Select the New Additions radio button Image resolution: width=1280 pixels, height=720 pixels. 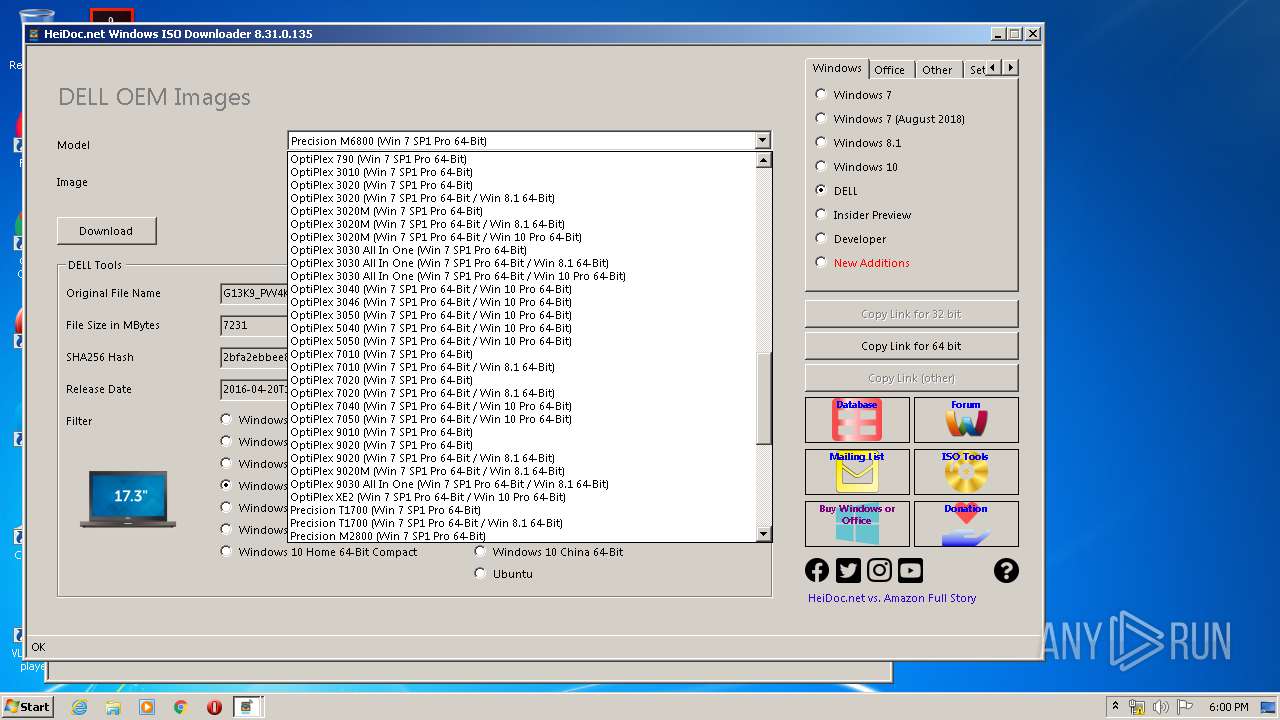click(821, 263)
